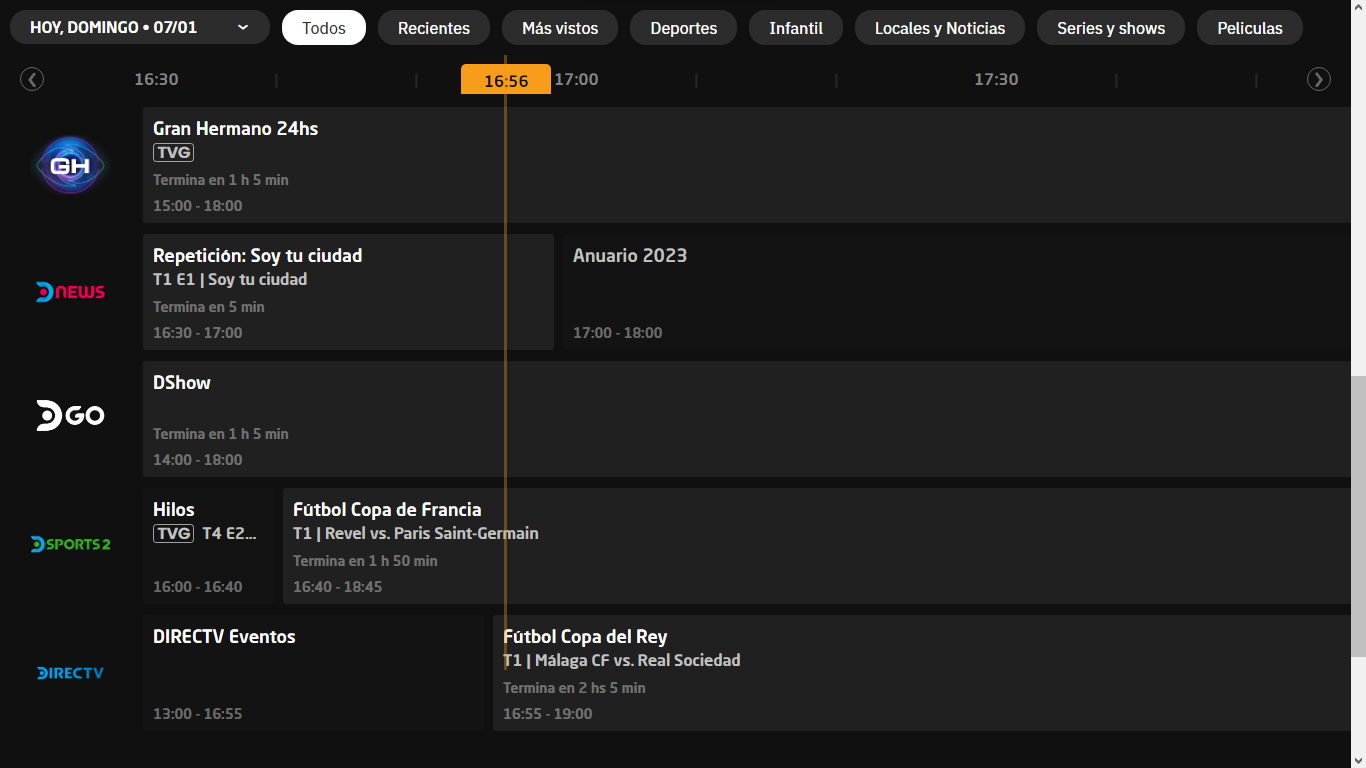Open the DIRECTV channel logo
The height and width of the screenshot is (768, 1366).
(71, 673)
